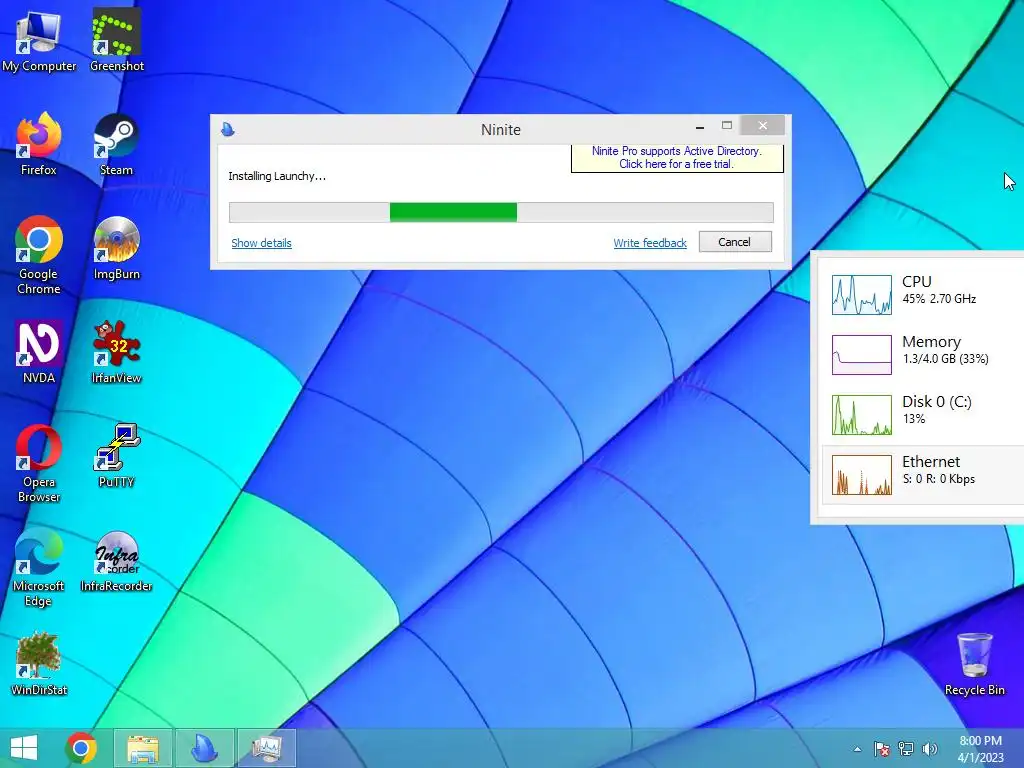Maximize the Ninite window
Image resolution: width=1024 pixels, height=768 pixels.
(x=726, y=126)
